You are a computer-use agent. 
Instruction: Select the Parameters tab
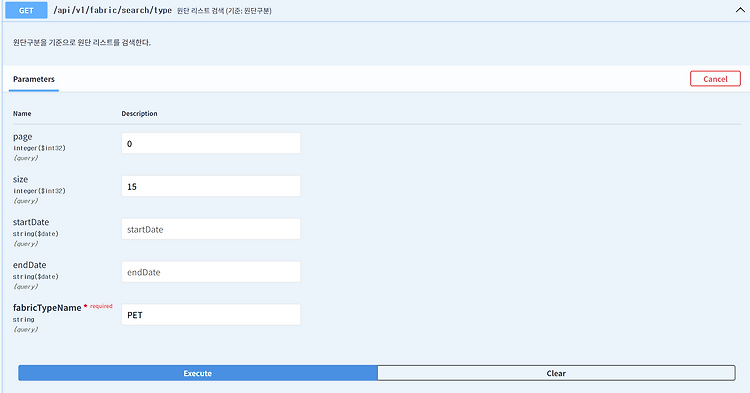34,79
